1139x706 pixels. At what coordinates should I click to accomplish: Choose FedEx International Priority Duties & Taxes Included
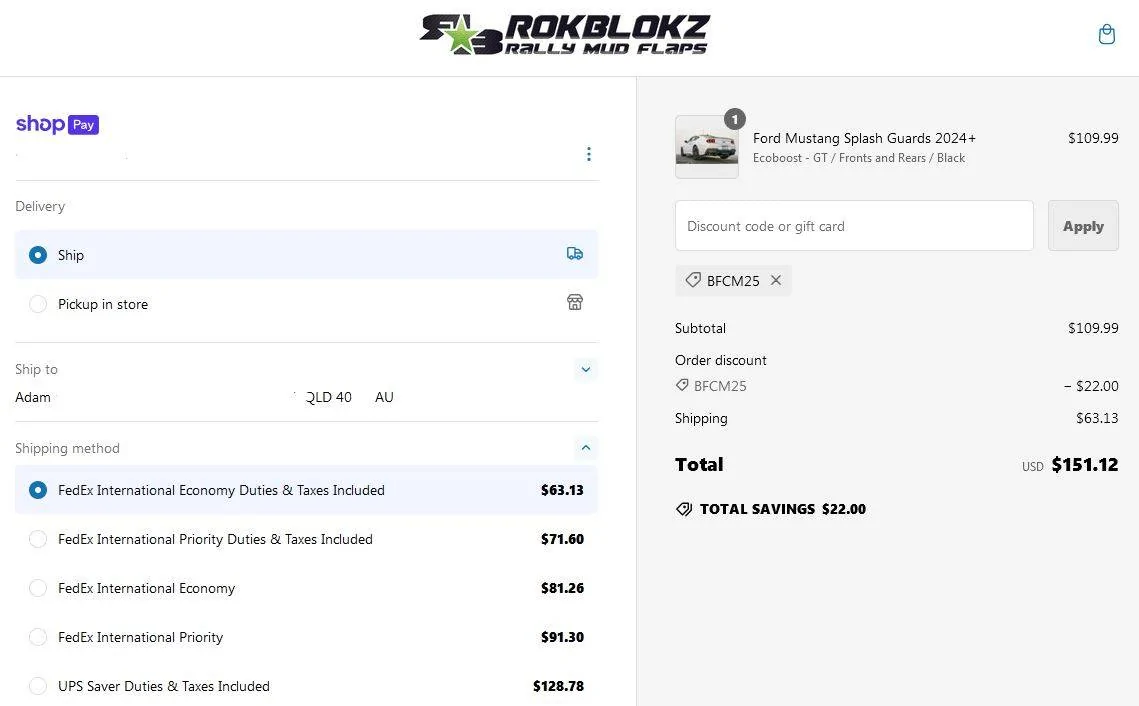[306, 539]
